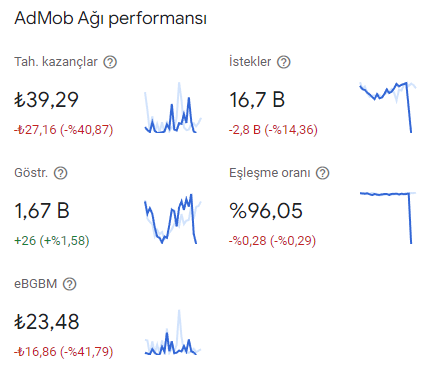
Task: Click the Tah. kazançlar sparkline chart
Action: [173, 108]
